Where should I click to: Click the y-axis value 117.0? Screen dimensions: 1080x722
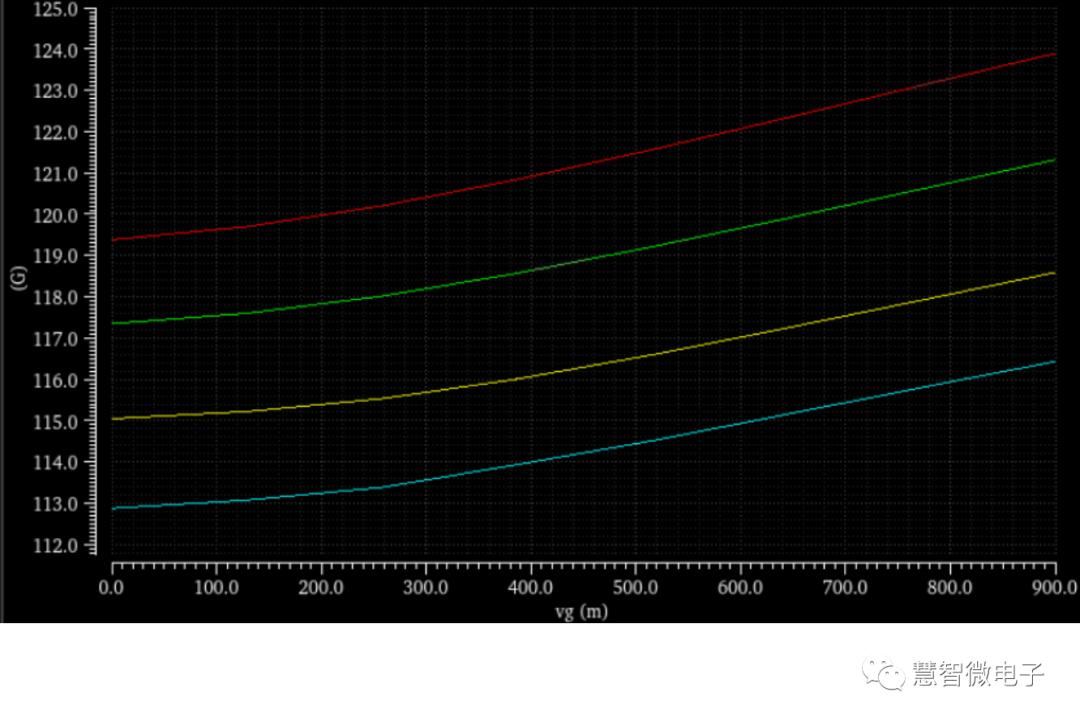tap(56, 338)
